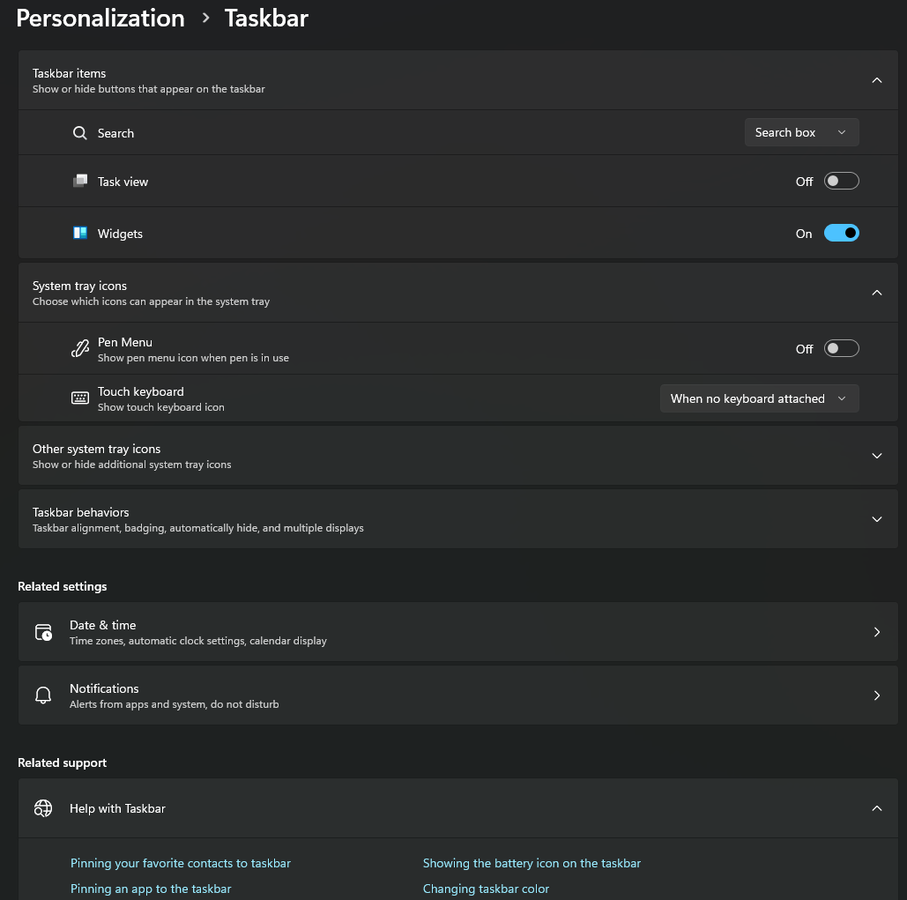This screenshot has height=900, width=907.
Task: Go back to Personalization breadcrumb
Action: tap(100, 18)
